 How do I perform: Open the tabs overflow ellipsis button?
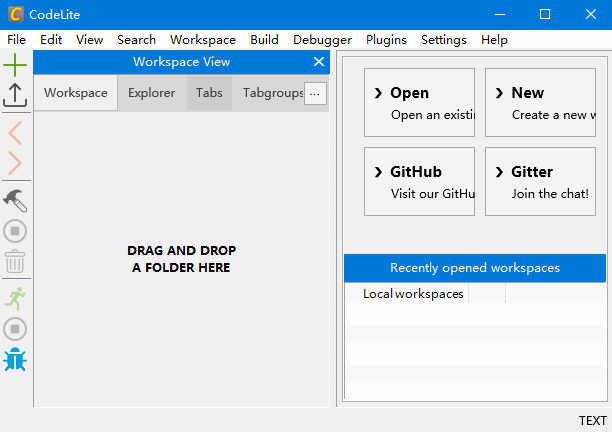[314, 93]
